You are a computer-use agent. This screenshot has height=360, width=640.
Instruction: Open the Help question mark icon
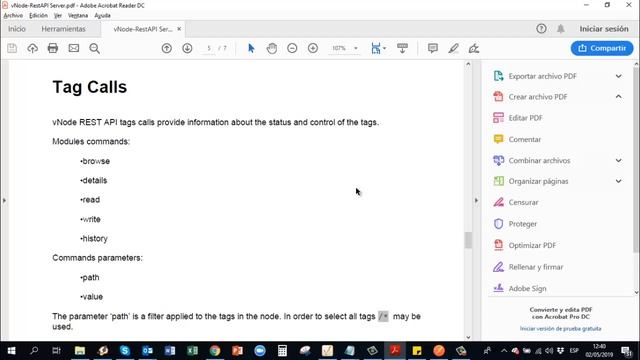click(541, 29)
